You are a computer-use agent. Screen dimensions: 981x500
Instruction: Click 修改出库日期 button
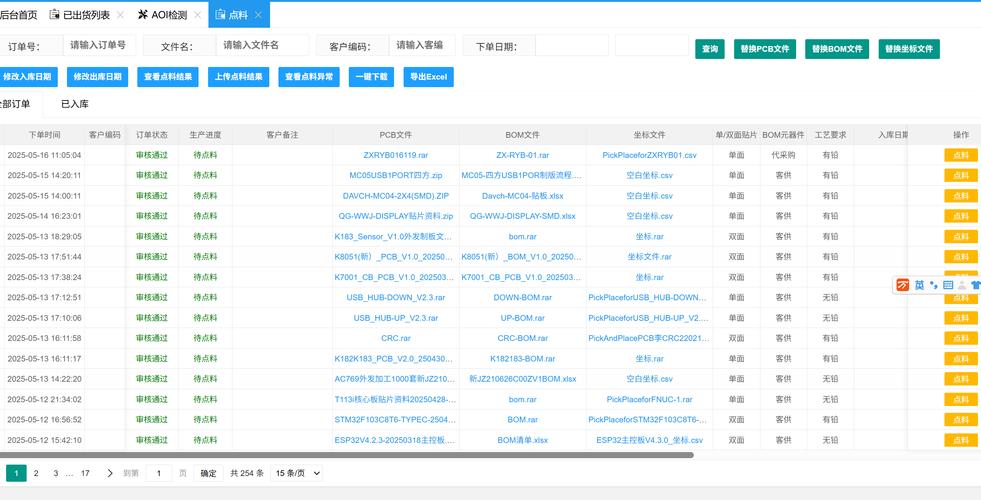pos(98,77)
